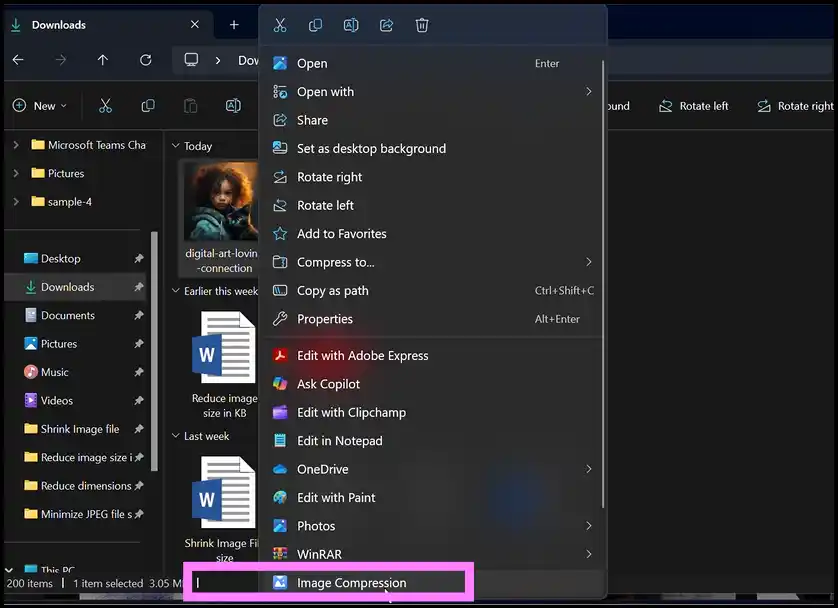Select Copy as path
This screenshot has width=838, height=608.
pyautogui.click(x=433, y=291)
